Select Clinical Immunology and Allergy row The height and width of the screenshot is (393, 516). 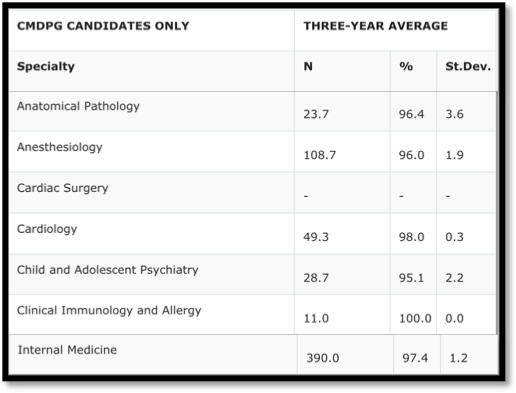(x=252, y=314)
